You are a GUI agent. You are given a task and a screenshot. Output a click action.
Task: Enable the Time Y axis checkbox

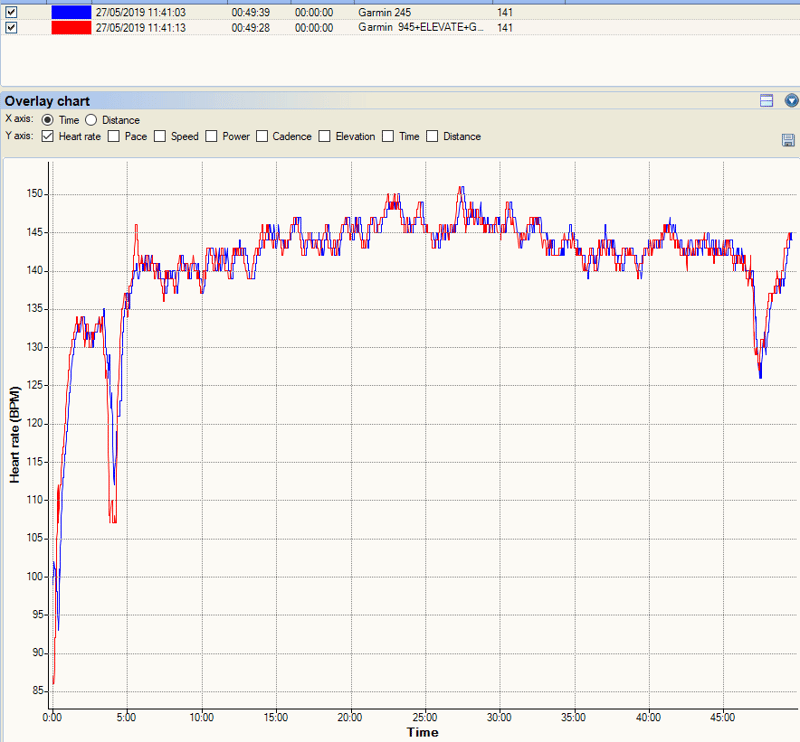pyautogui.click(x=388, y=136)
